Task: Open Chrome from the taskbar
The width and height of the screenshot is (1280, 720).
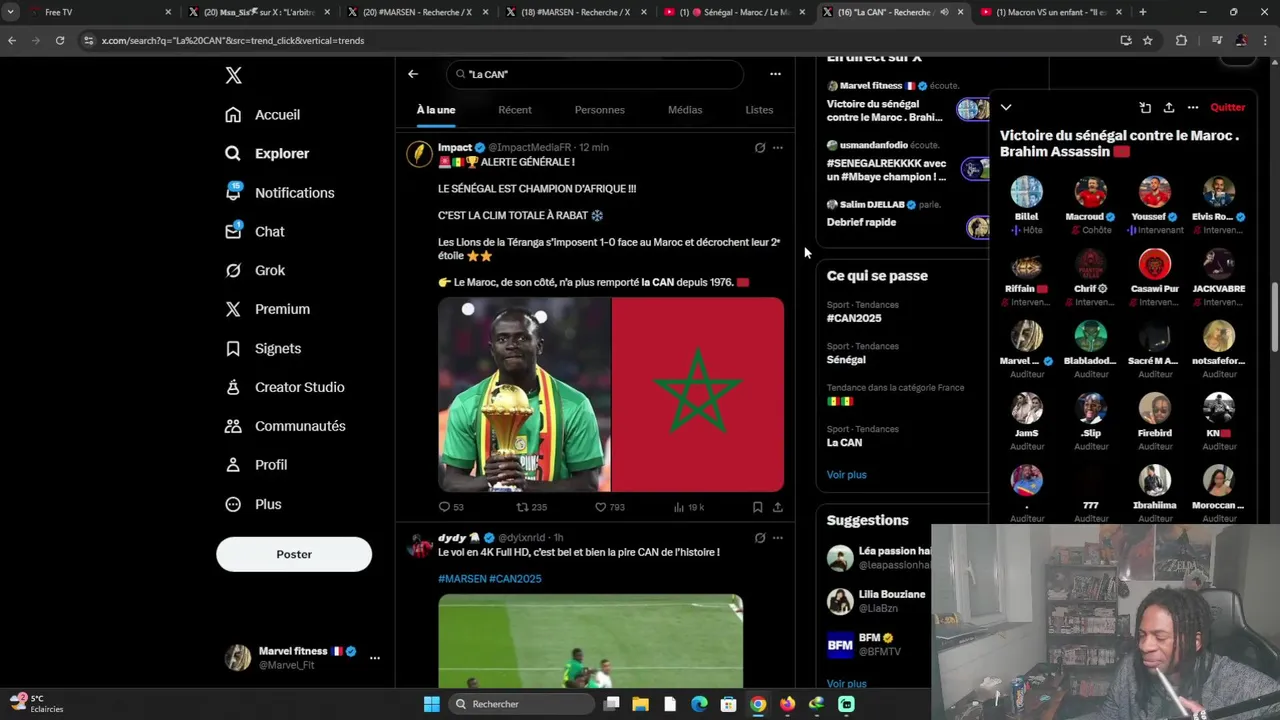Action: (758, 704)
